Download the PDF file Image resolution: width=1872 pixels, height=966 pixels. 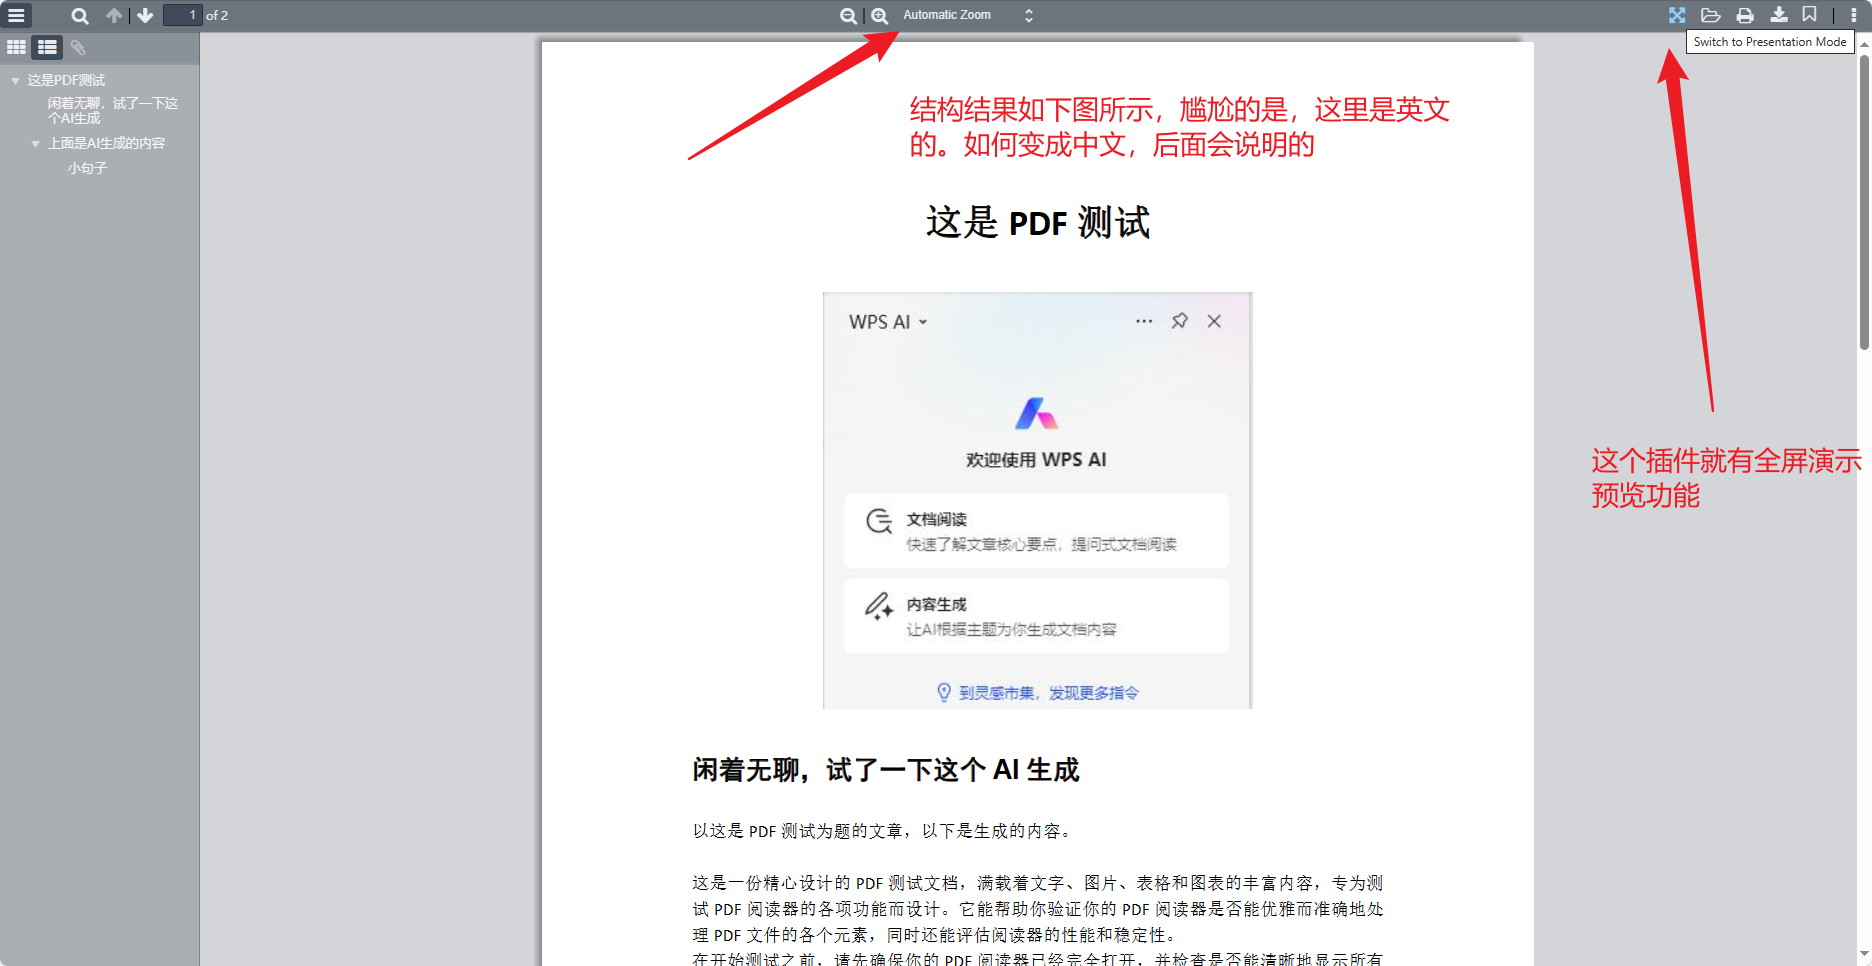pyautogui.click(x=1779, y=15)
